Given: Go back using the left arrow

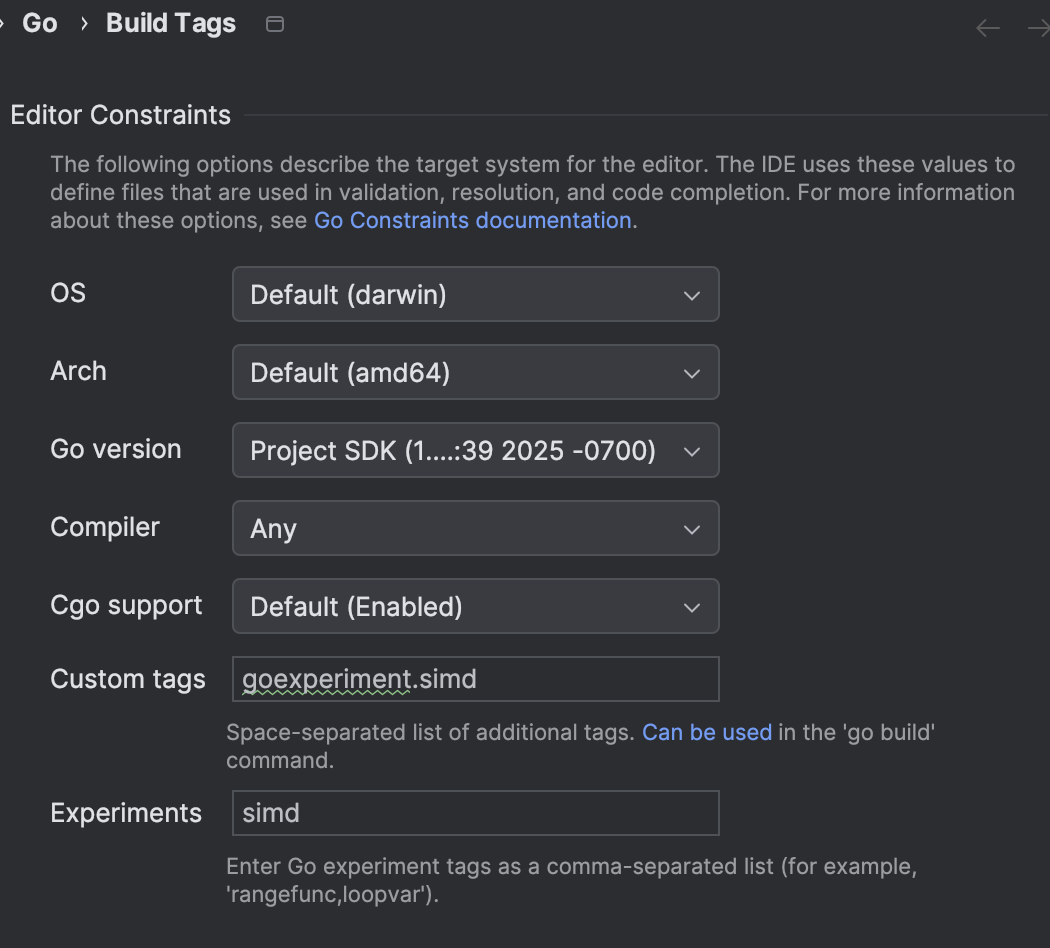Looking at the screenshot, I should click(987, 28).
